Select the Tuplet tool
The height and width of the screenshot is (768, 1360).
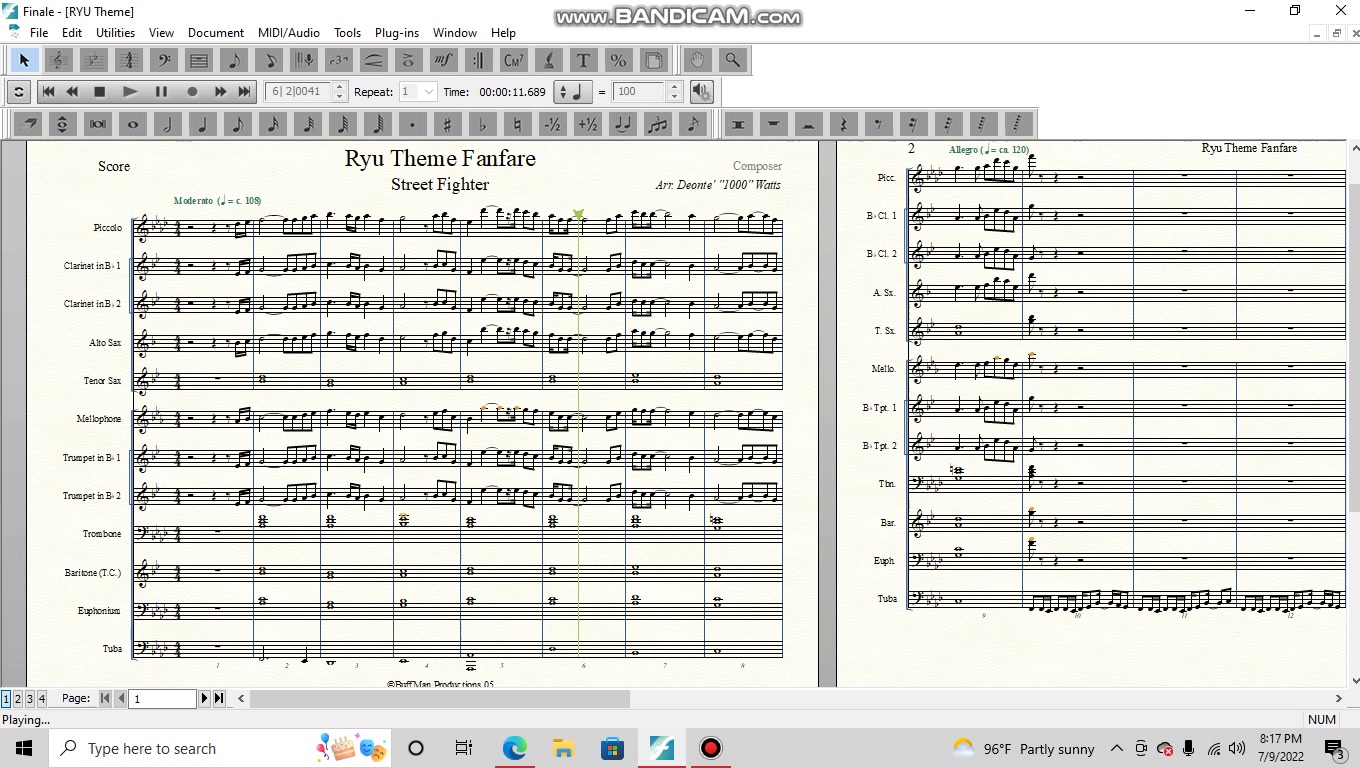(339, 61)
